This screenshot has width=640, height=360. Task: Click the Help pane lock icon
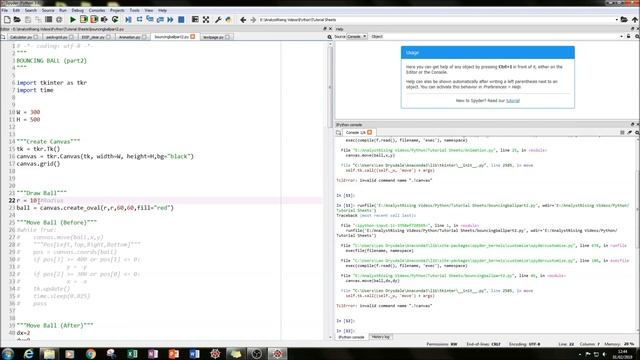(628, 36)
